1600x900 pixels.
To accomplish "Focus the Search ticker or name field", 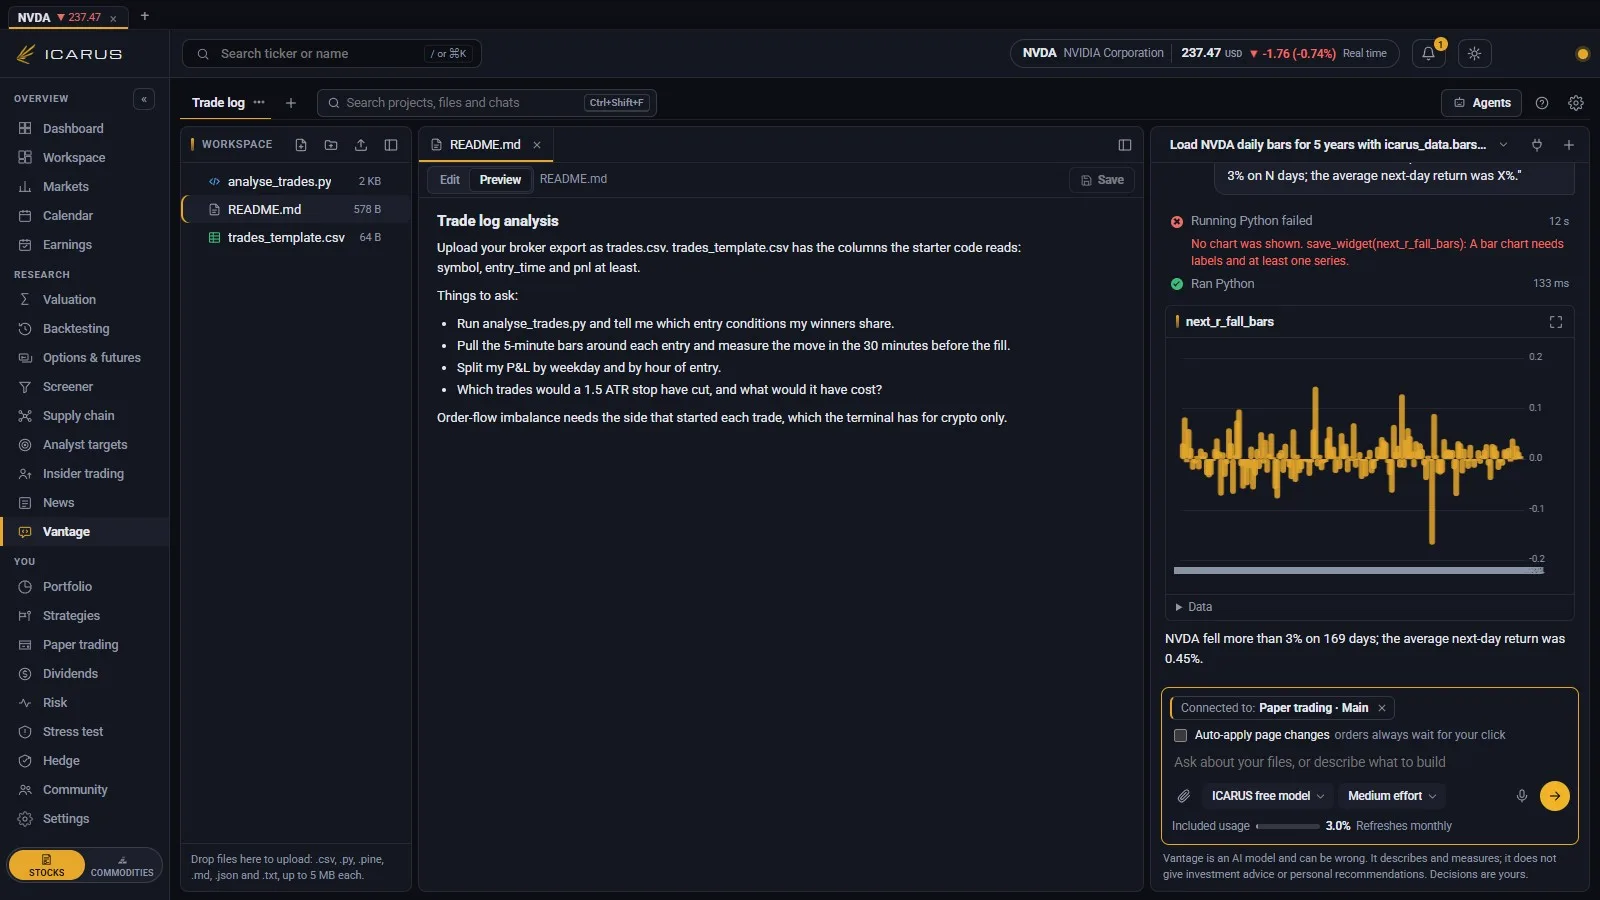I will coord(332,54).
